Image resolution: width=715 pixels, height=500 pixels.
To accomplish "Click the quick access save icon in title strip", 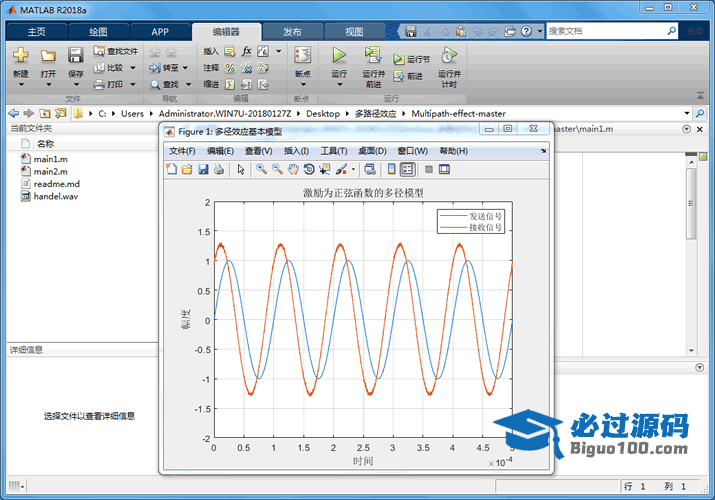I will 411,31.
